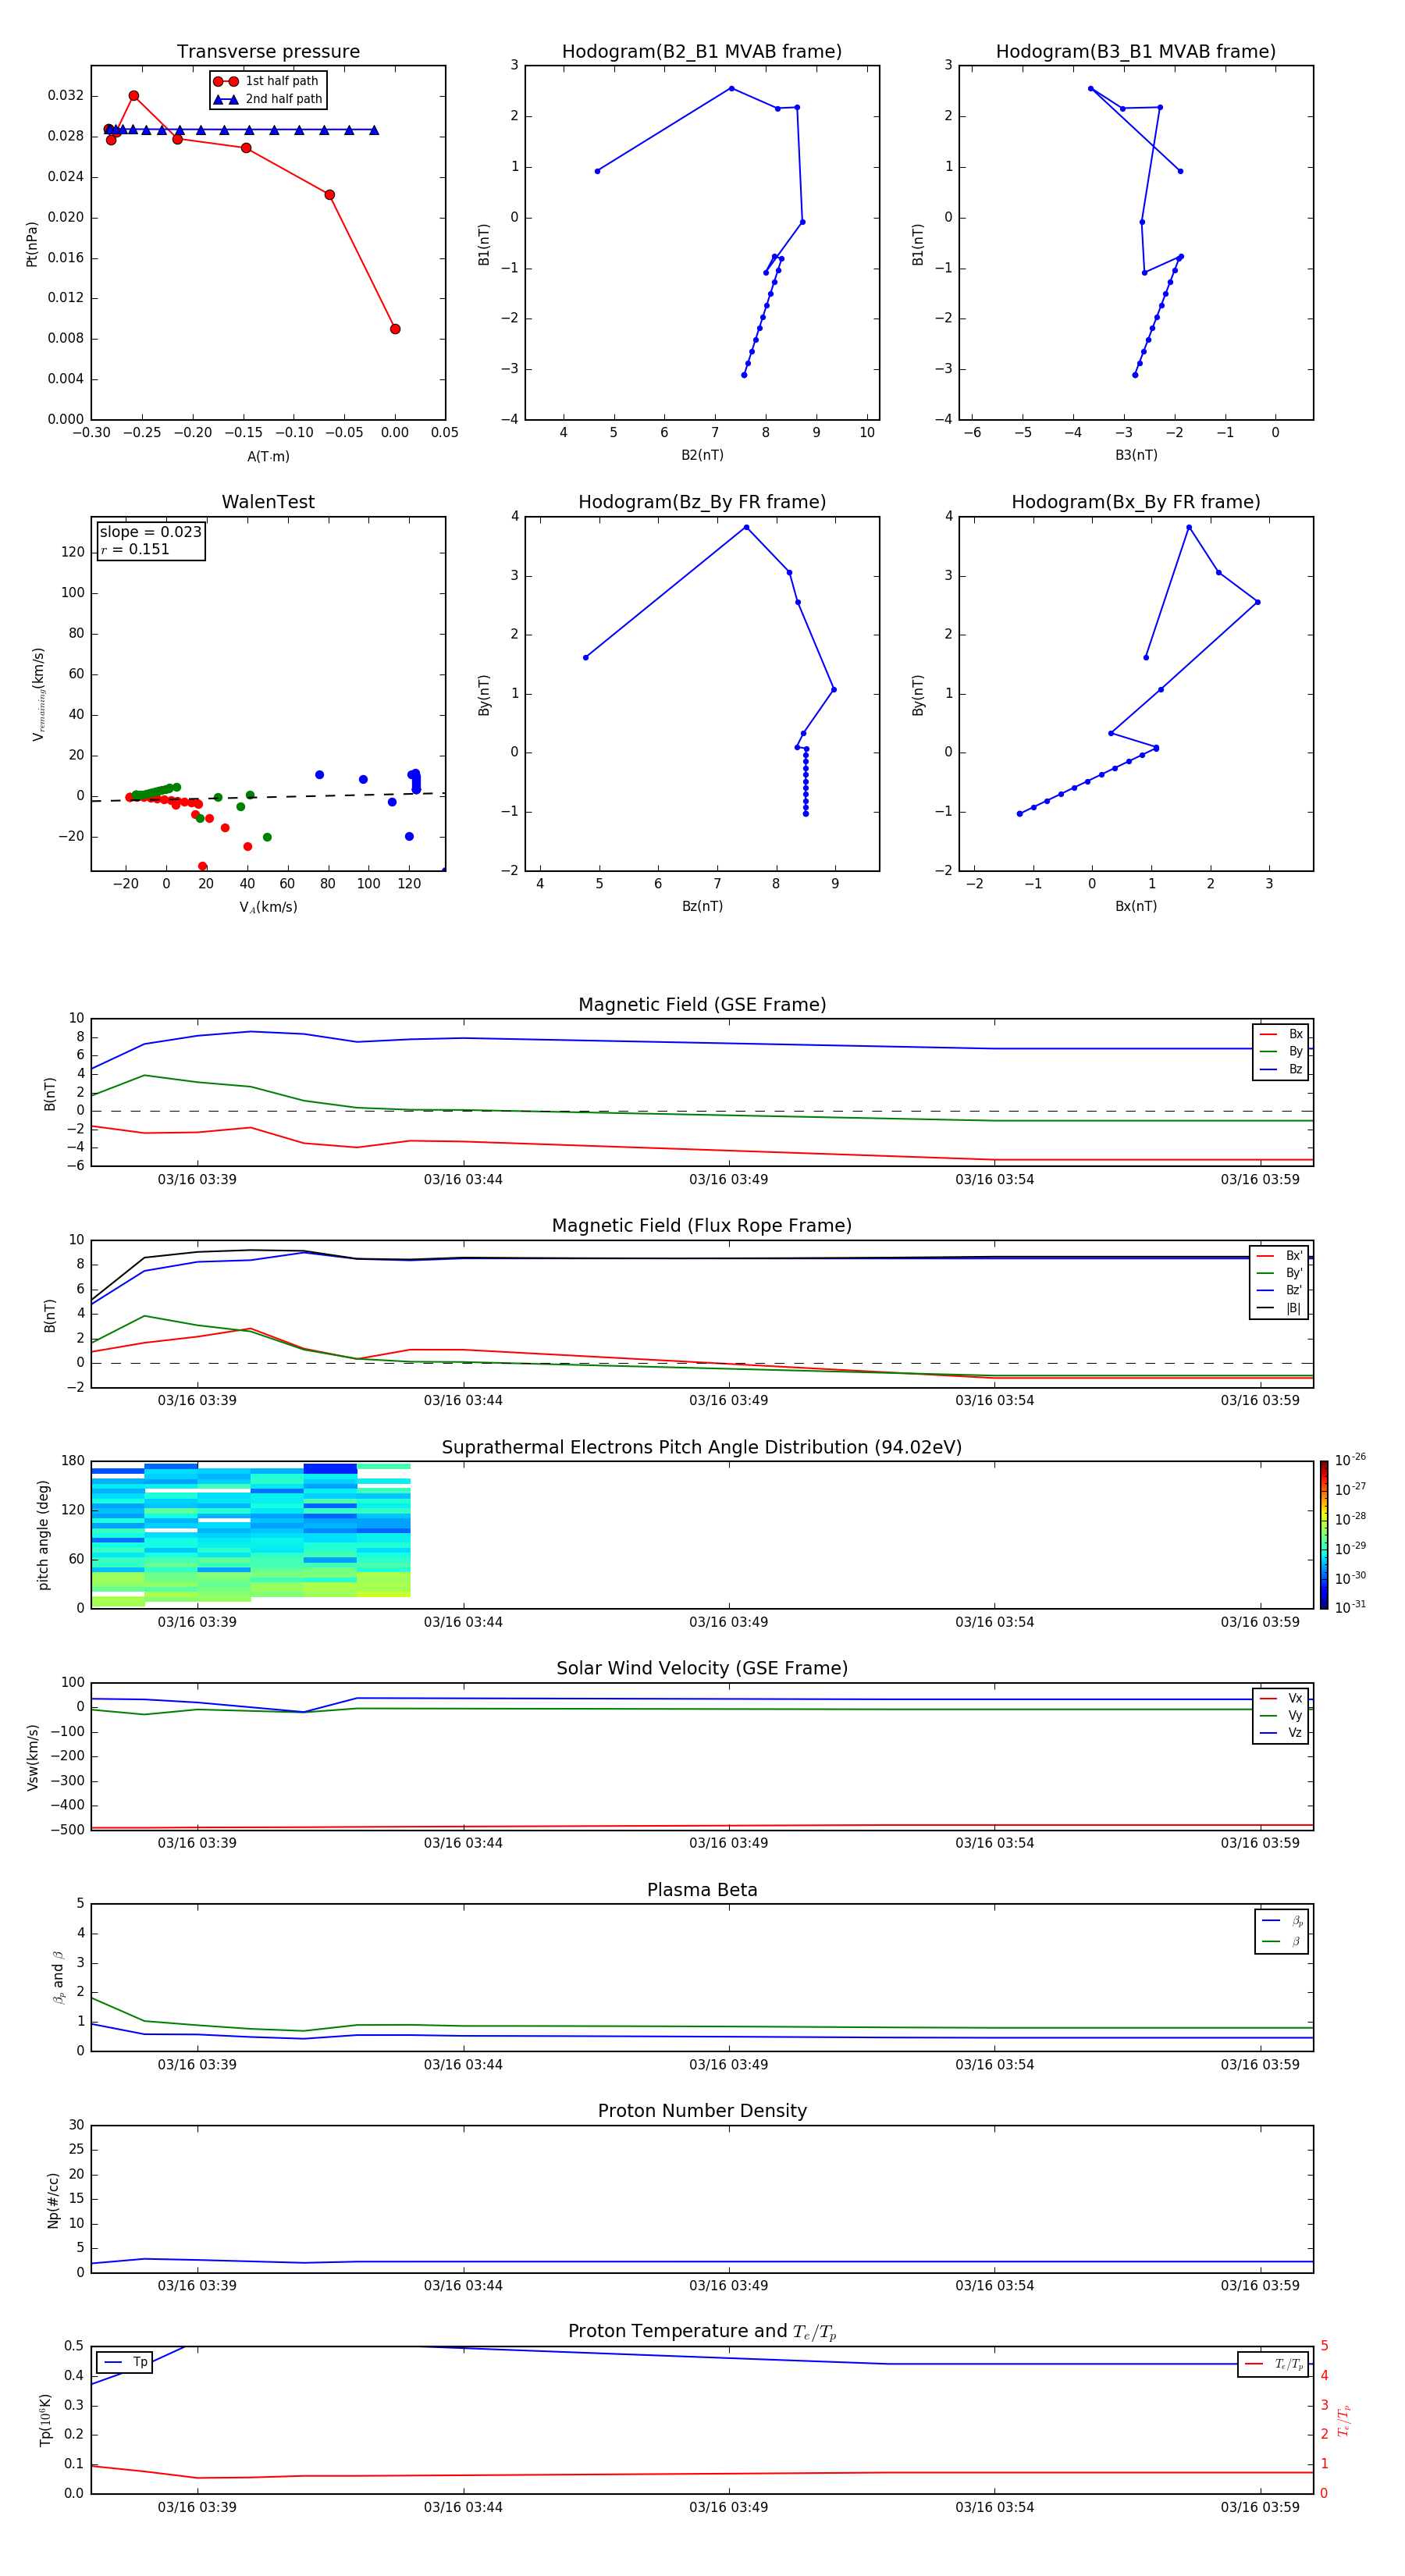Click the 'V_A(km/s)' x-axis label
The image size is (1405, 2576).
(268, 907)
